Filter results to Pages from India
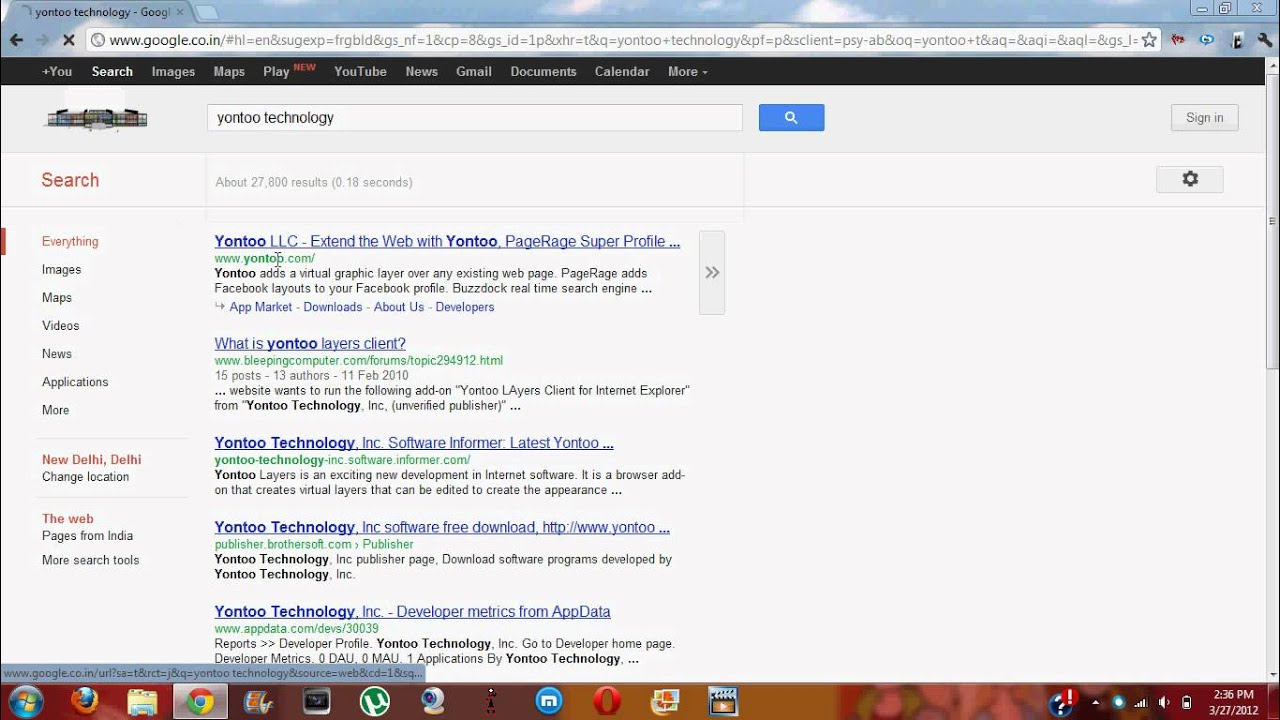This screenshot has height=720, width=1280. coord(87,536)
